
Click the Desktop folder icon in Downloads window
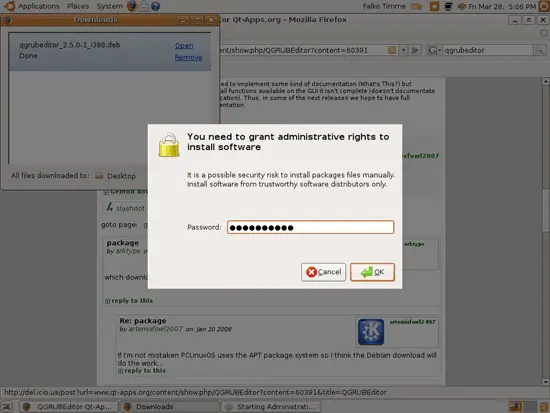coord(99,175)
